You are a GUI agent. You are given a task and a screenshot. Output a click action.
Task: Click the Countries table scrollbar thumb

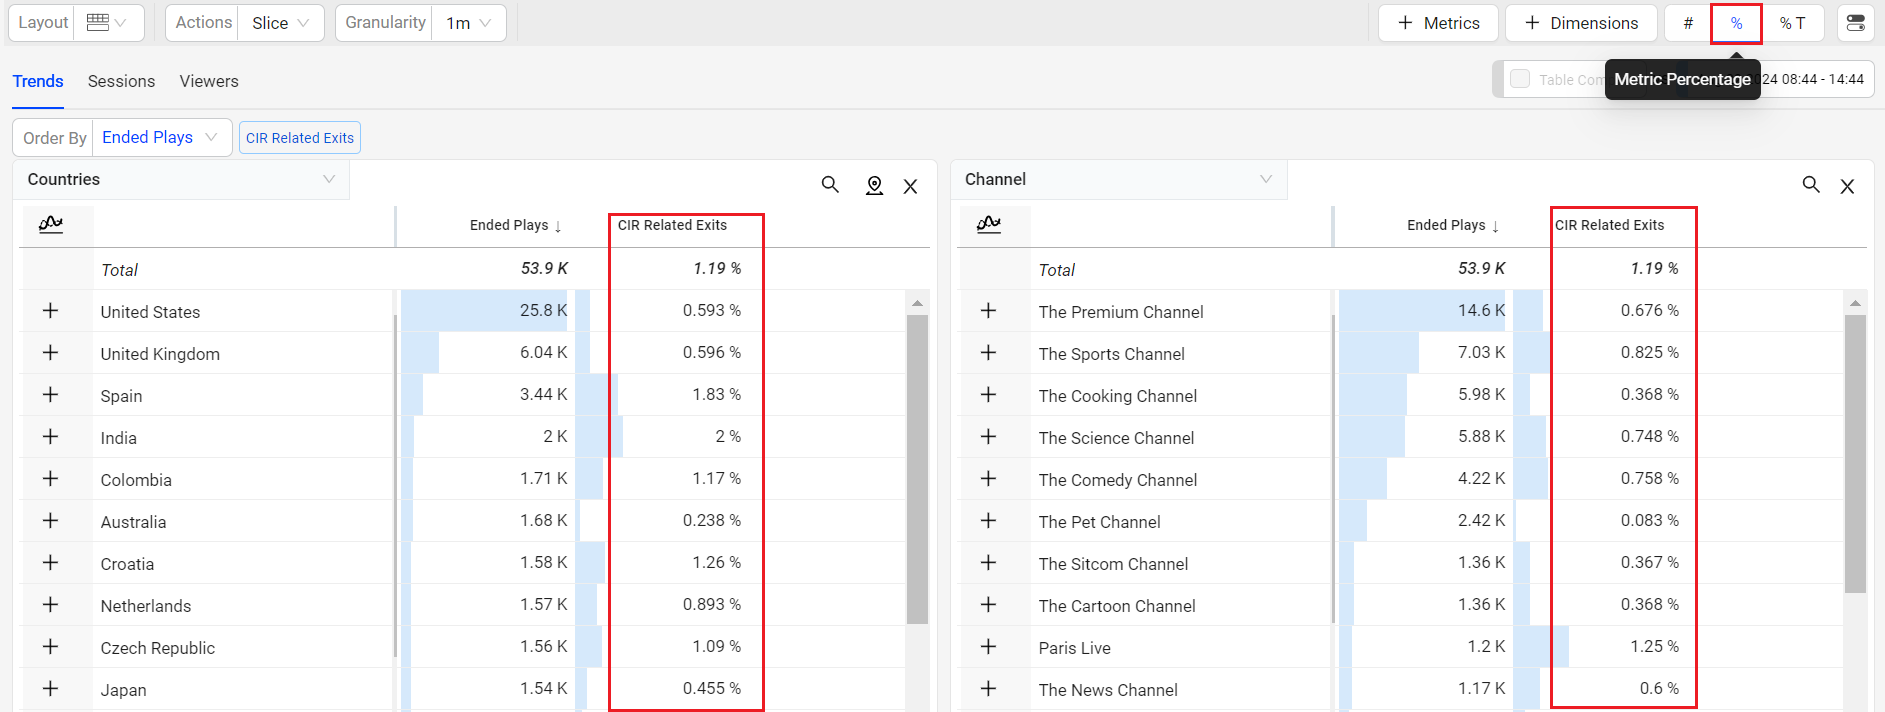coord(917,470)
